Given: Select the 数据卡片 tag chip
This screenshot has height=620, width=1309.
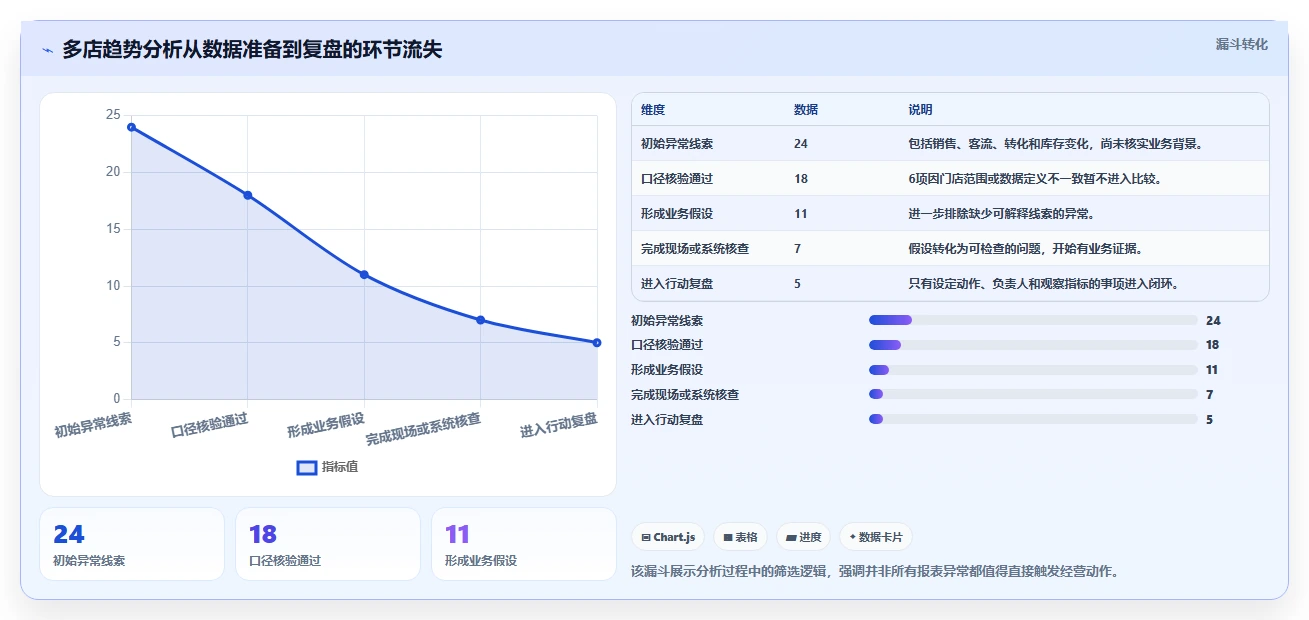Looking at the screenshot, I should pyautogui.click(x=875, y=537).
